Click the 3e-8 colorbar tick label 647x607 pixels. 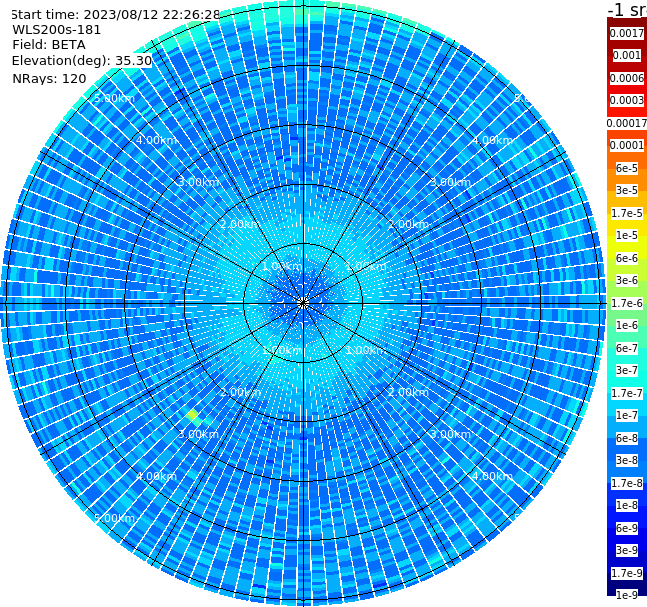(x=627, y=460)
